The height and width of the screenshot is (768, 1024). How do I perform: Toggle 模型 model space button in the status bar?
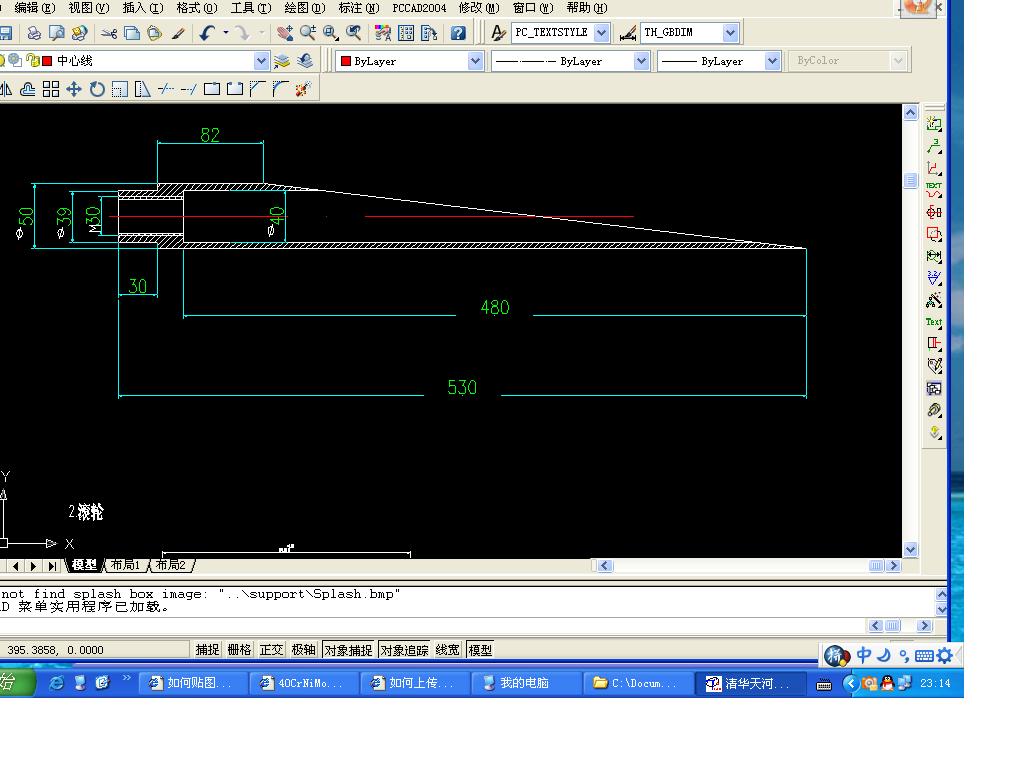tap(480, 650)
